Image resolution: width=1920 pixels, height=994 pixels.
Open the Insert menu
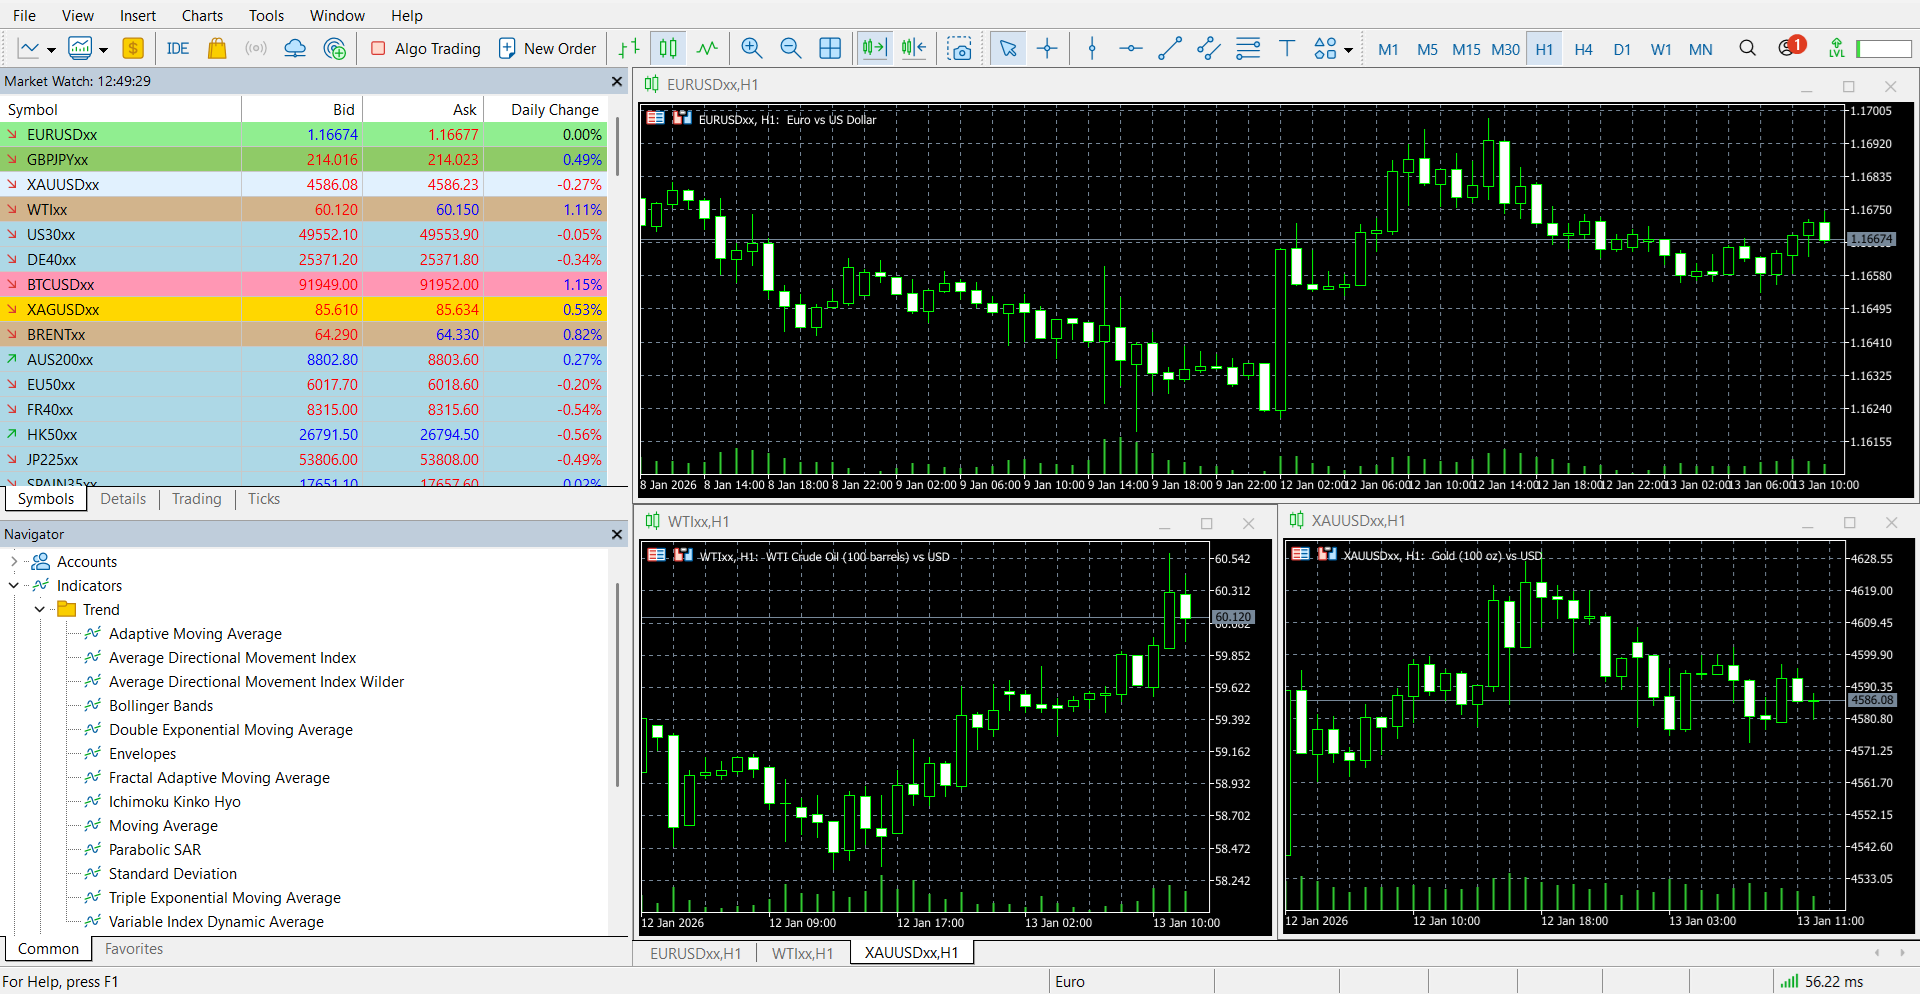[x=138, y=15]
